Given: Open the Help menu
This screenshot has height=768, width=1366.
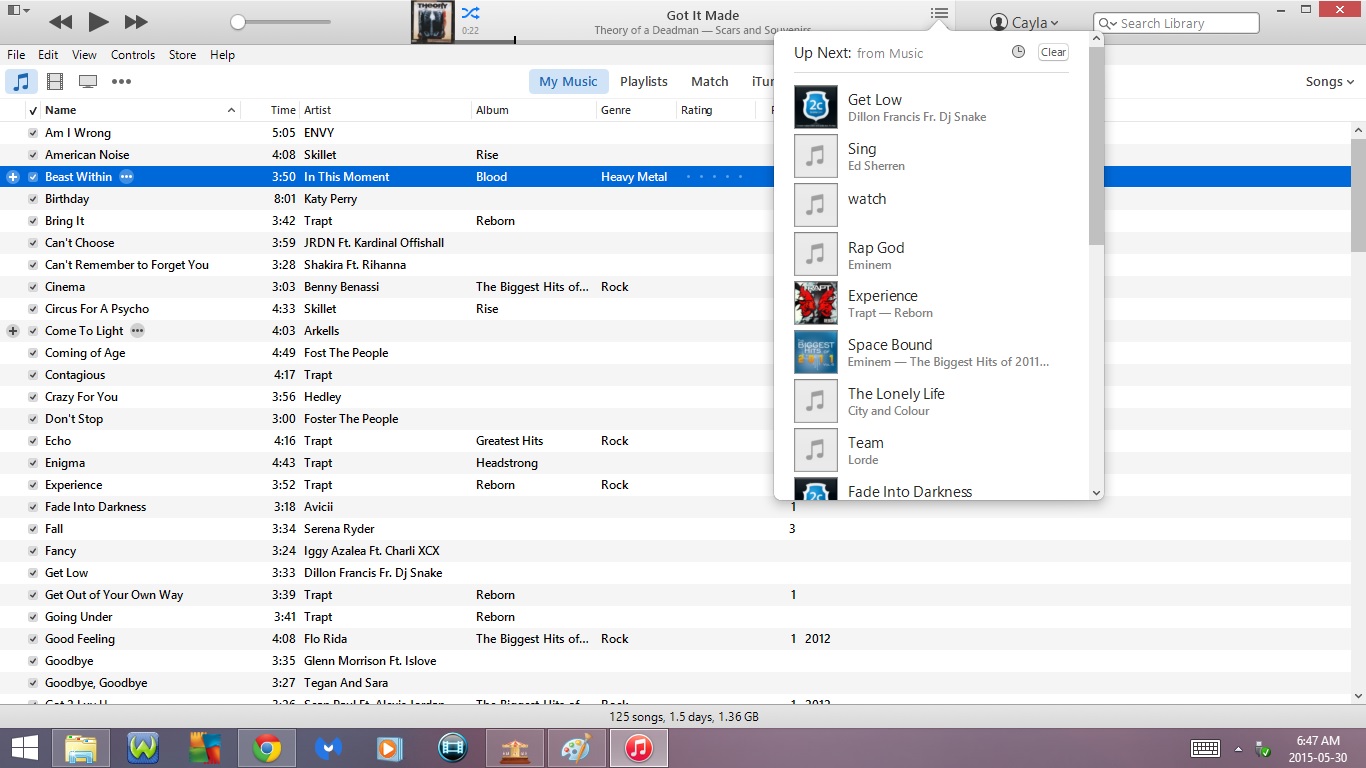Looking at the screenshot, I should pyautogui.click(x=223, y=55).
